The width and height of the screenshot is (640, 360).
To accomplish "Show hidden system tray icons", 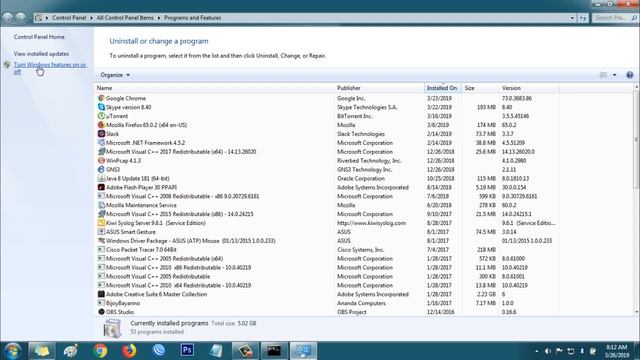I will click(x=536, y=351).
